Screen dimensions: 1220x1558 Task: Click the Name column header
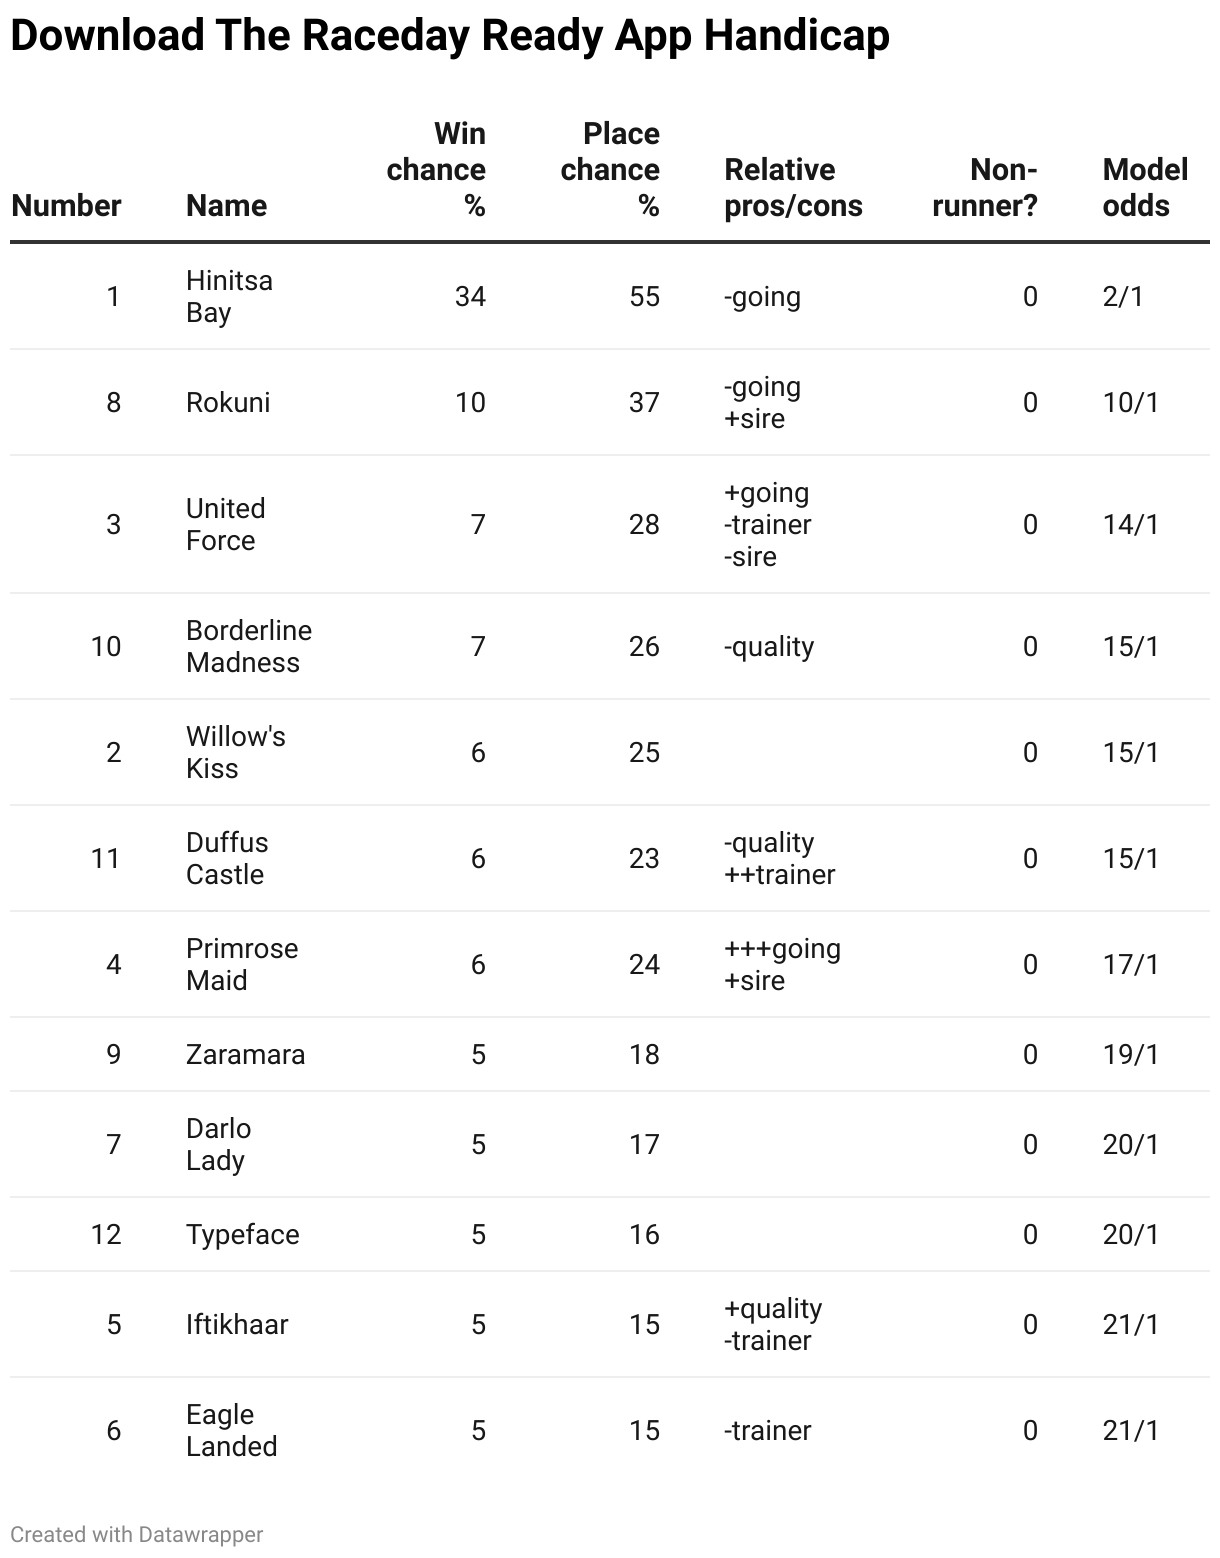[226, 205]
